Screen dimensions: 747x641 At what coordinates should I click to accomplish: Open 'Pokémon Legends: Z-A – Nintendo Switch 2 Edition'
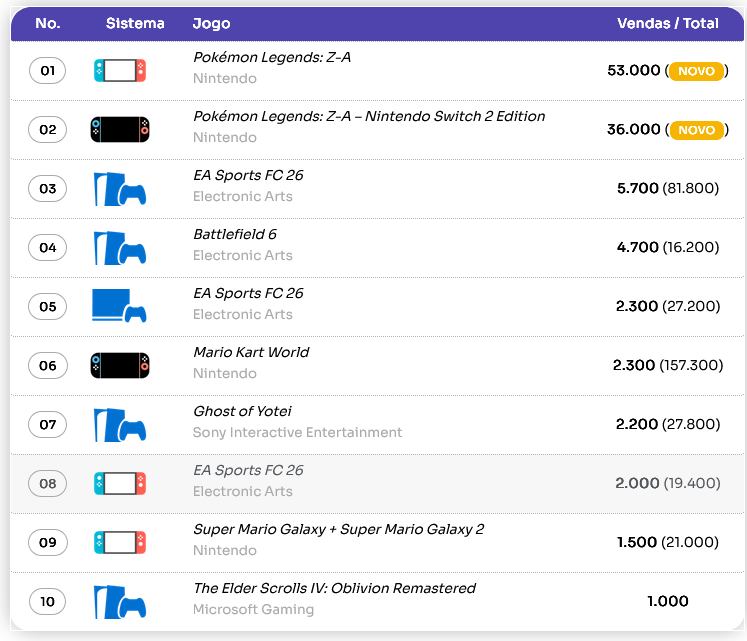(369, 116)
